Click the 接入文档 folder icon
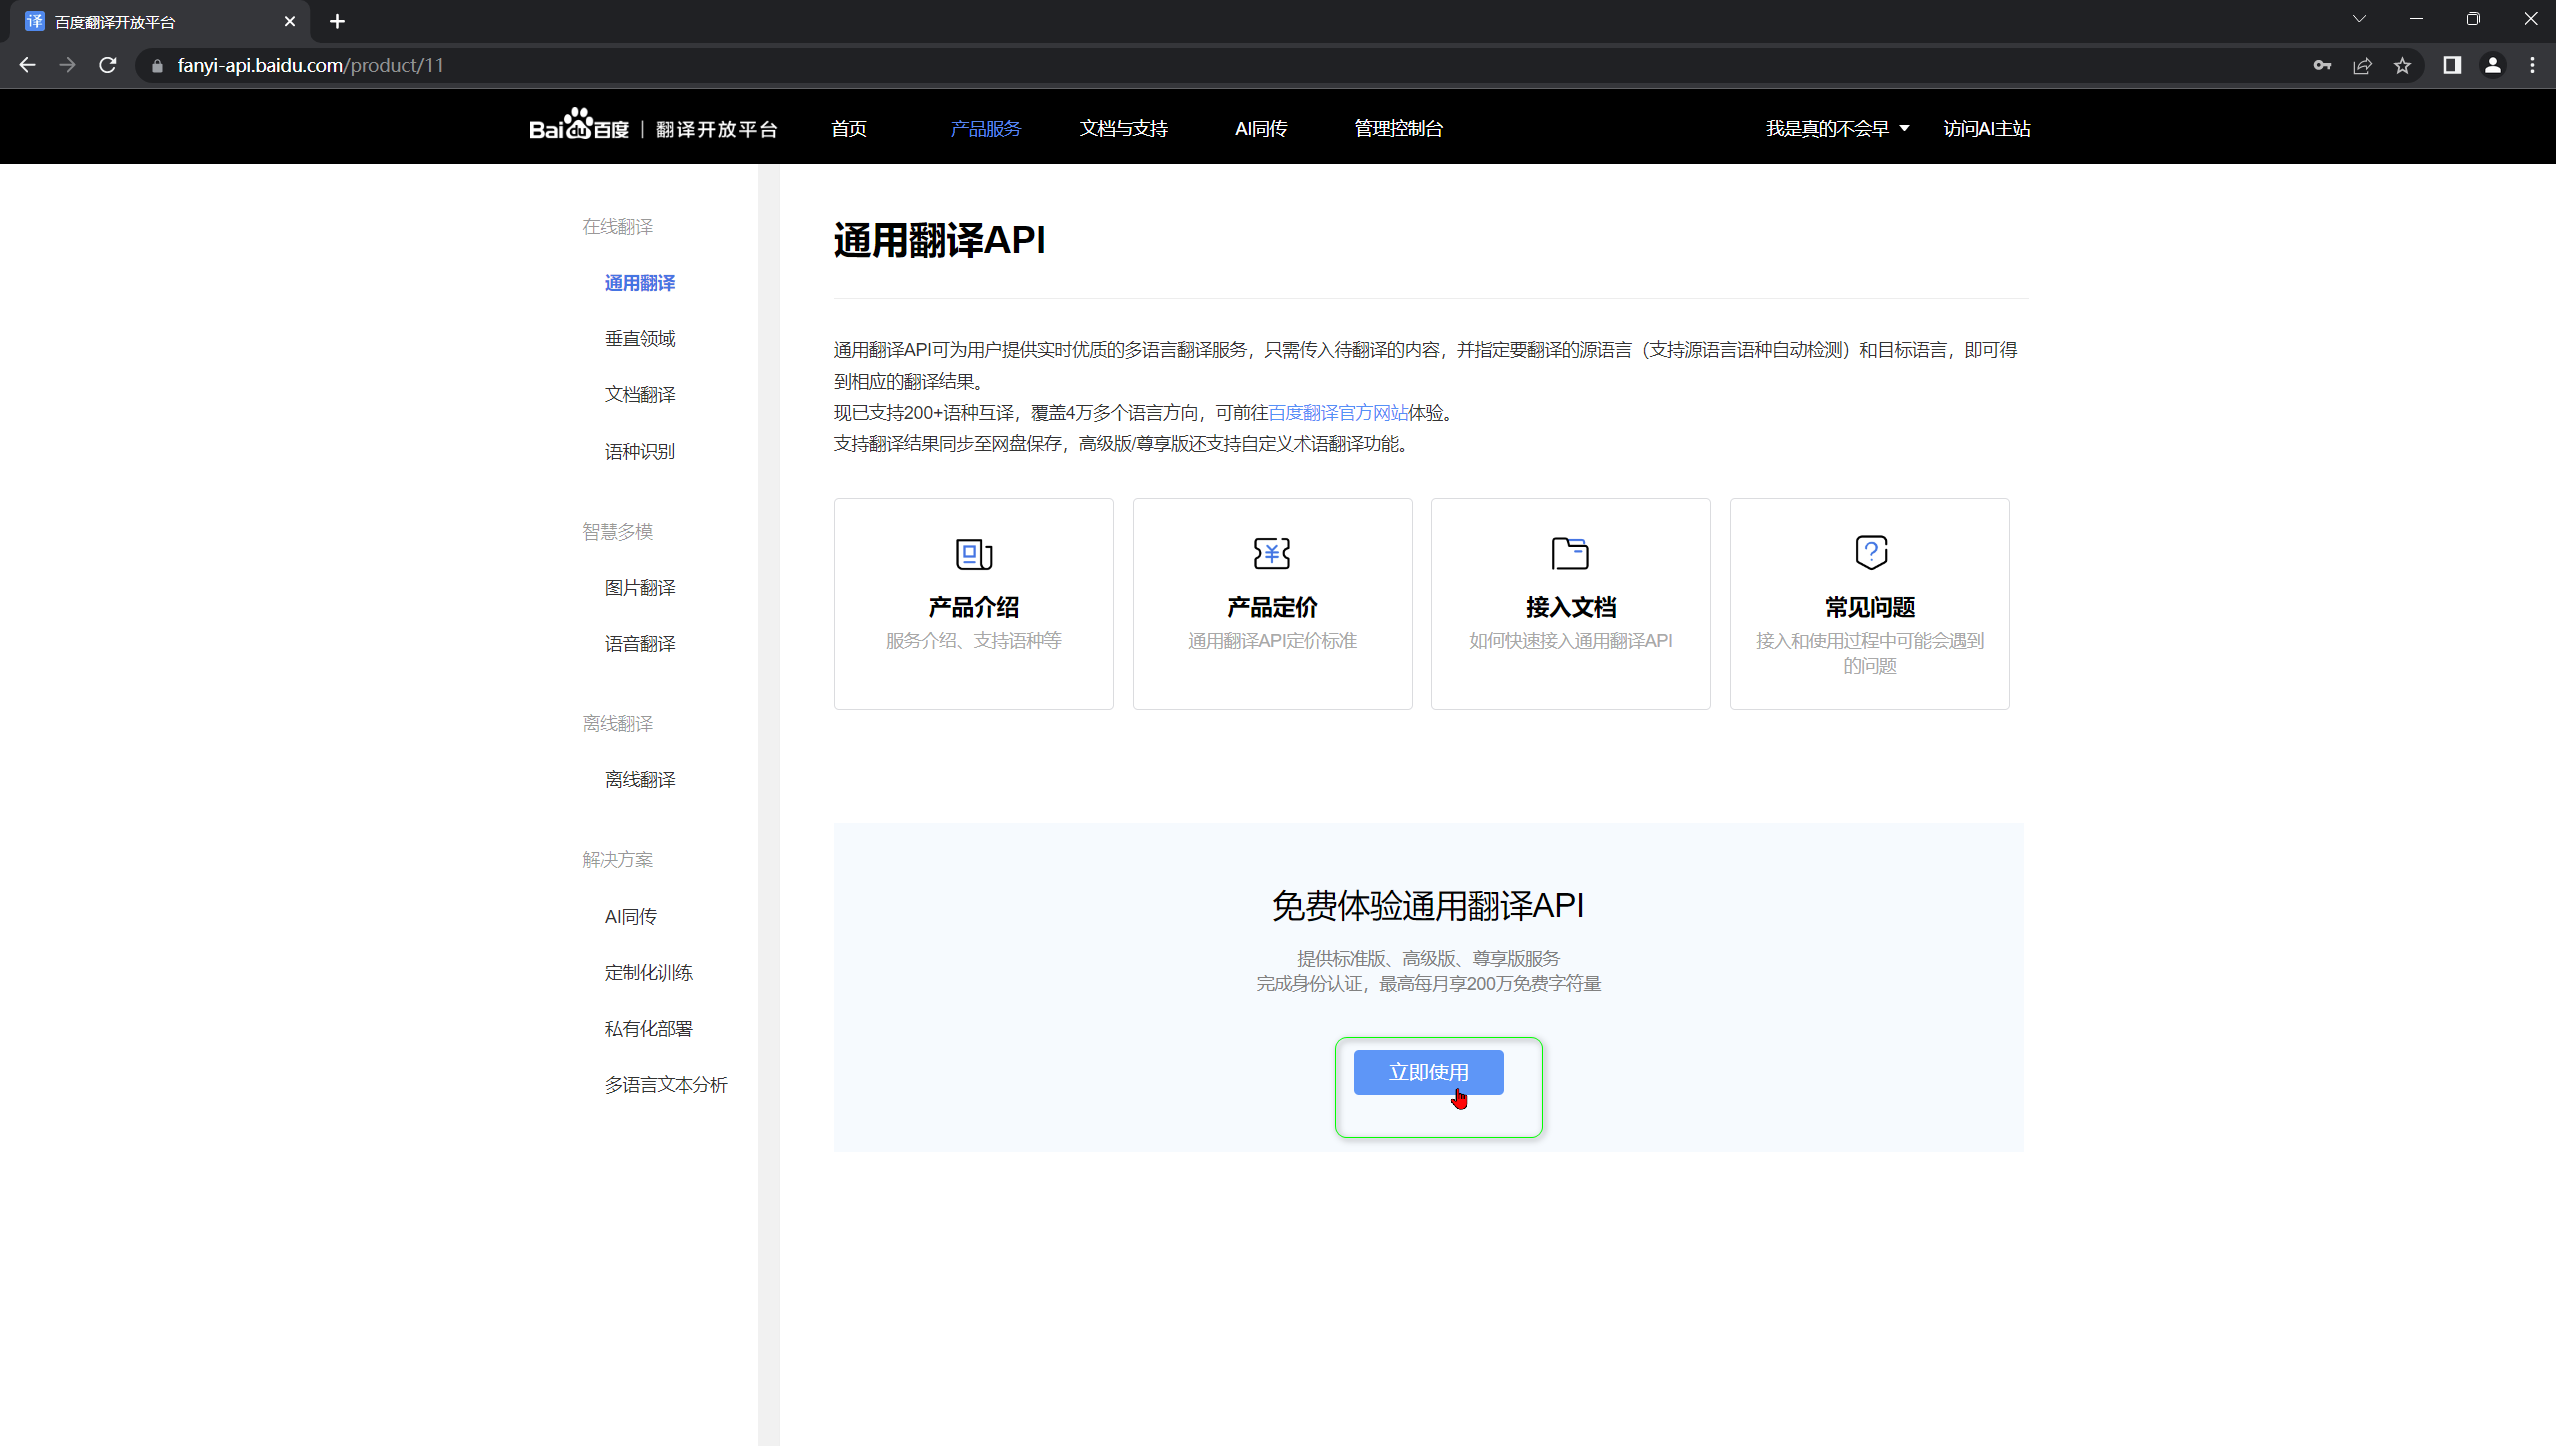Image resolution: width=2556 pixels, height=1446 pixels. click(x=1570, y=553)
